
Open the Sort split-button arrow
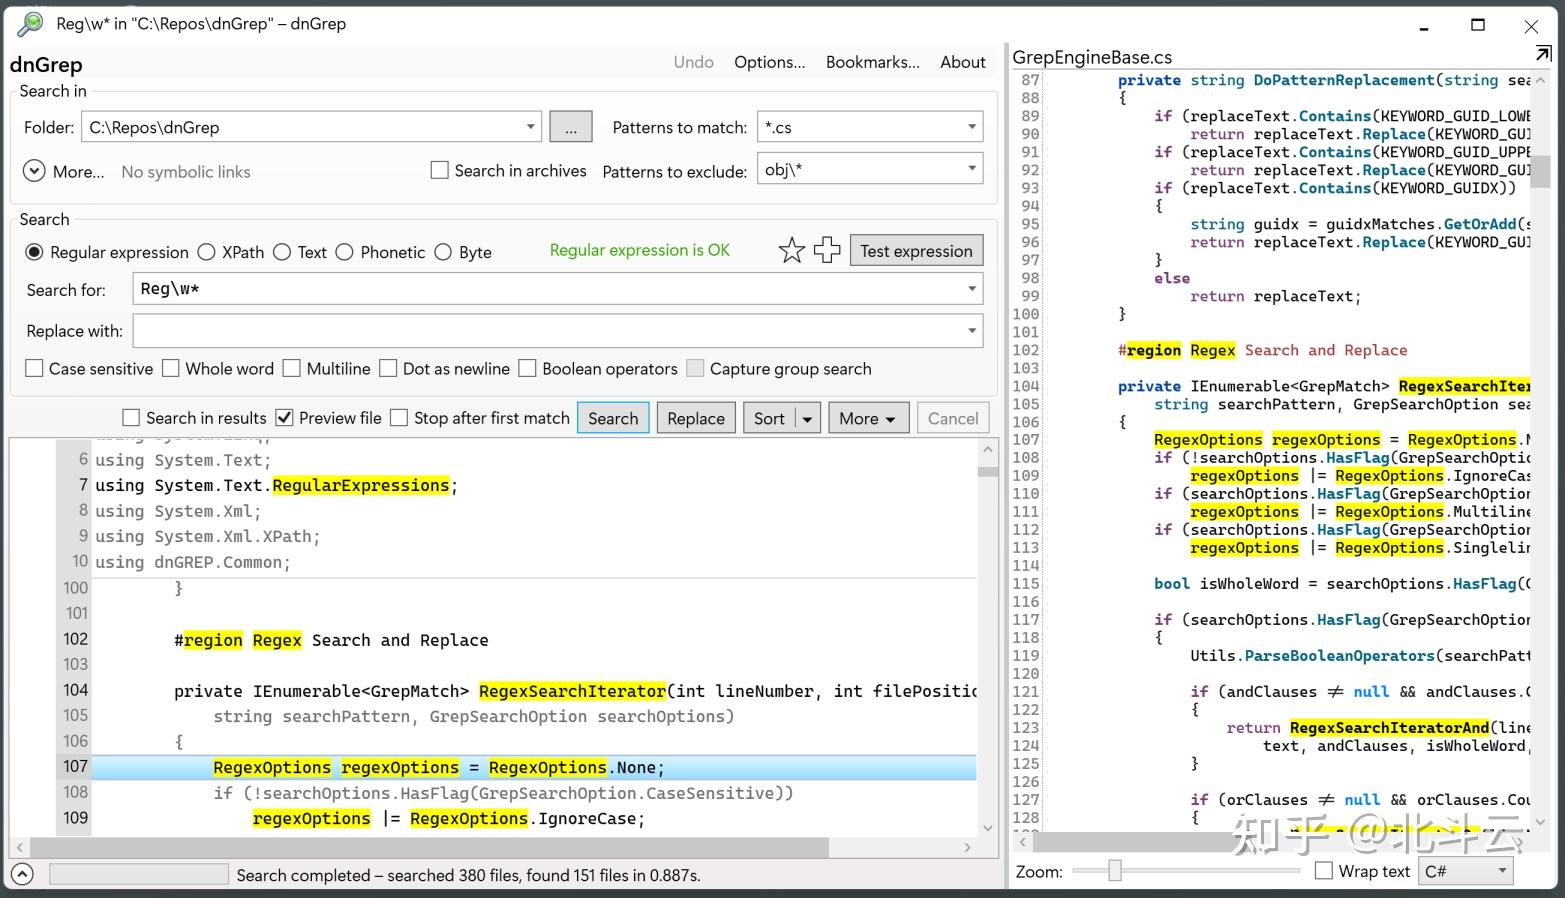pyautogui.click(x=808, y=418)
